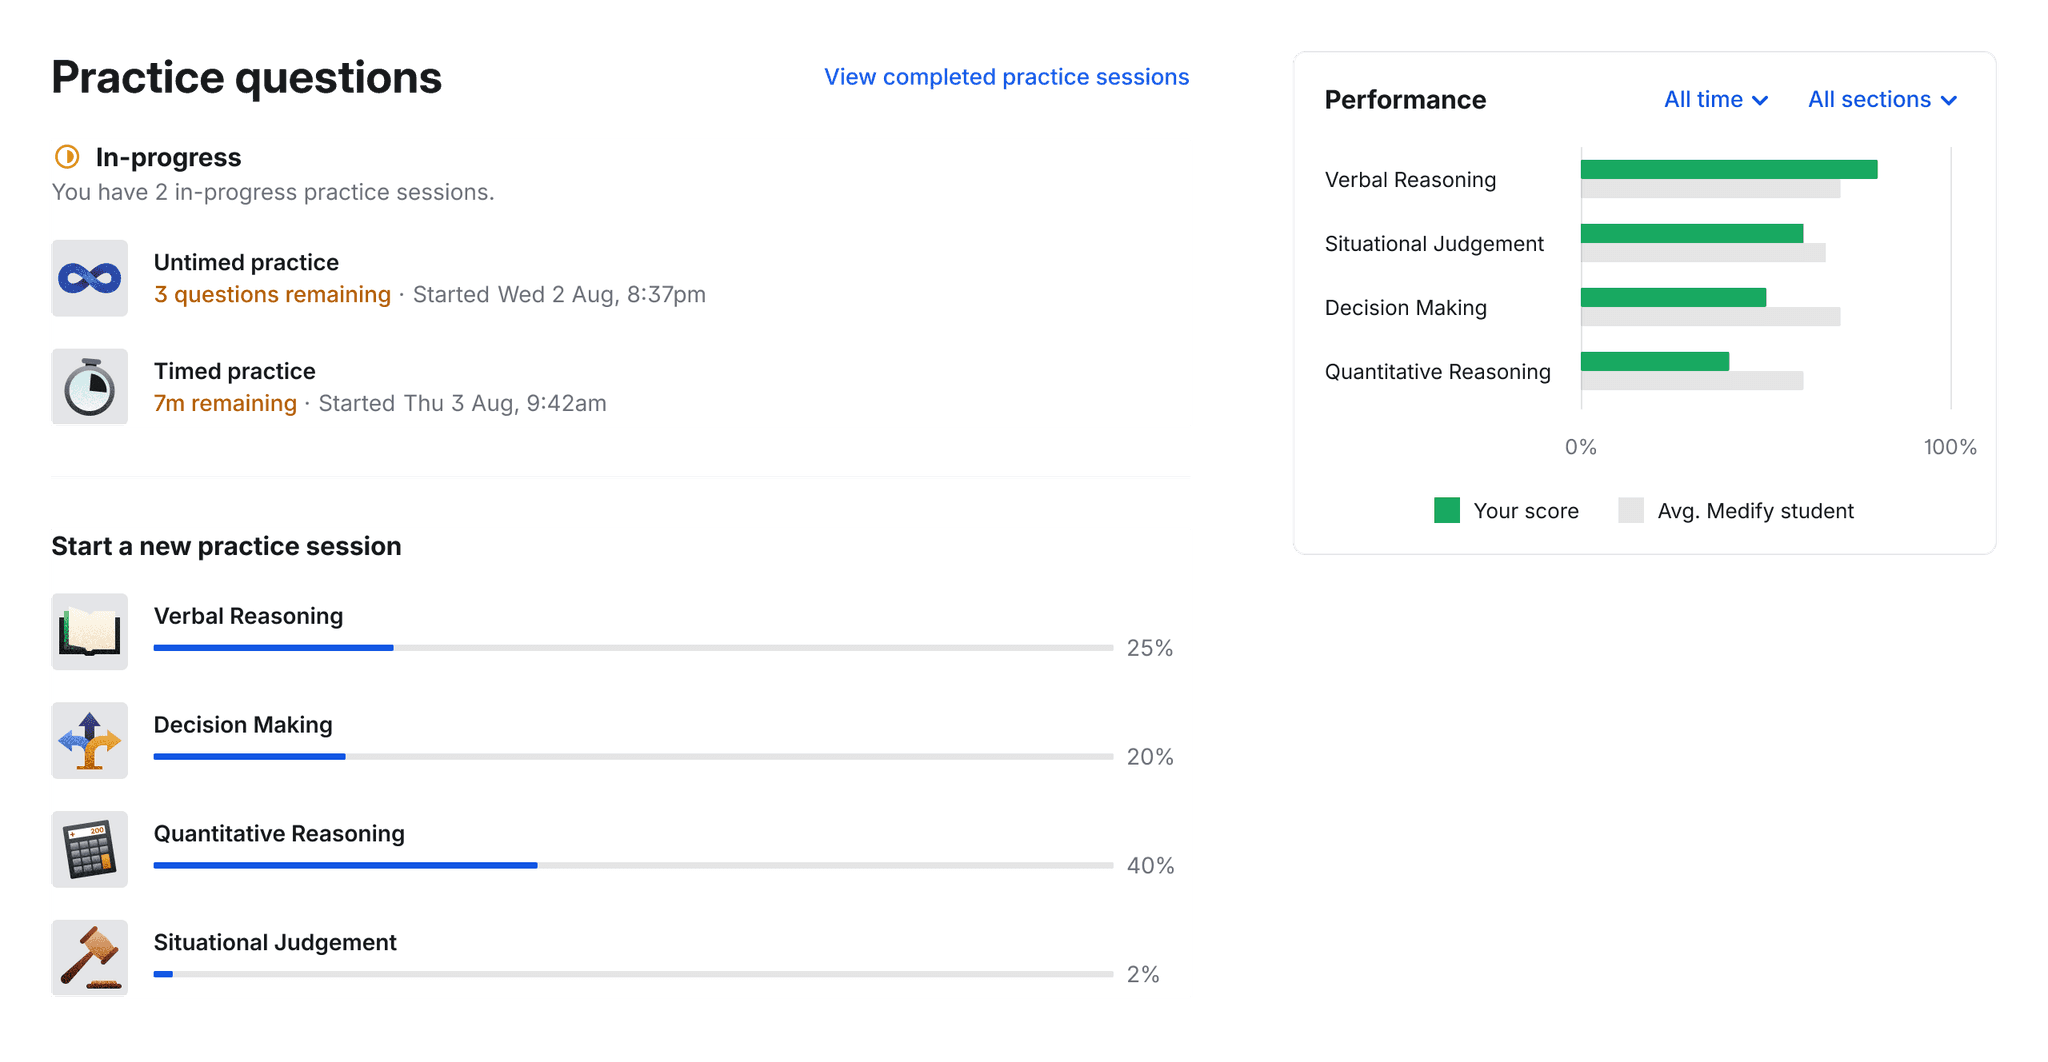The height and width of the screenshot is (1062, 2048).
Task: Click the stopwatch Timed practice icon
Action: tap(89, 387)
